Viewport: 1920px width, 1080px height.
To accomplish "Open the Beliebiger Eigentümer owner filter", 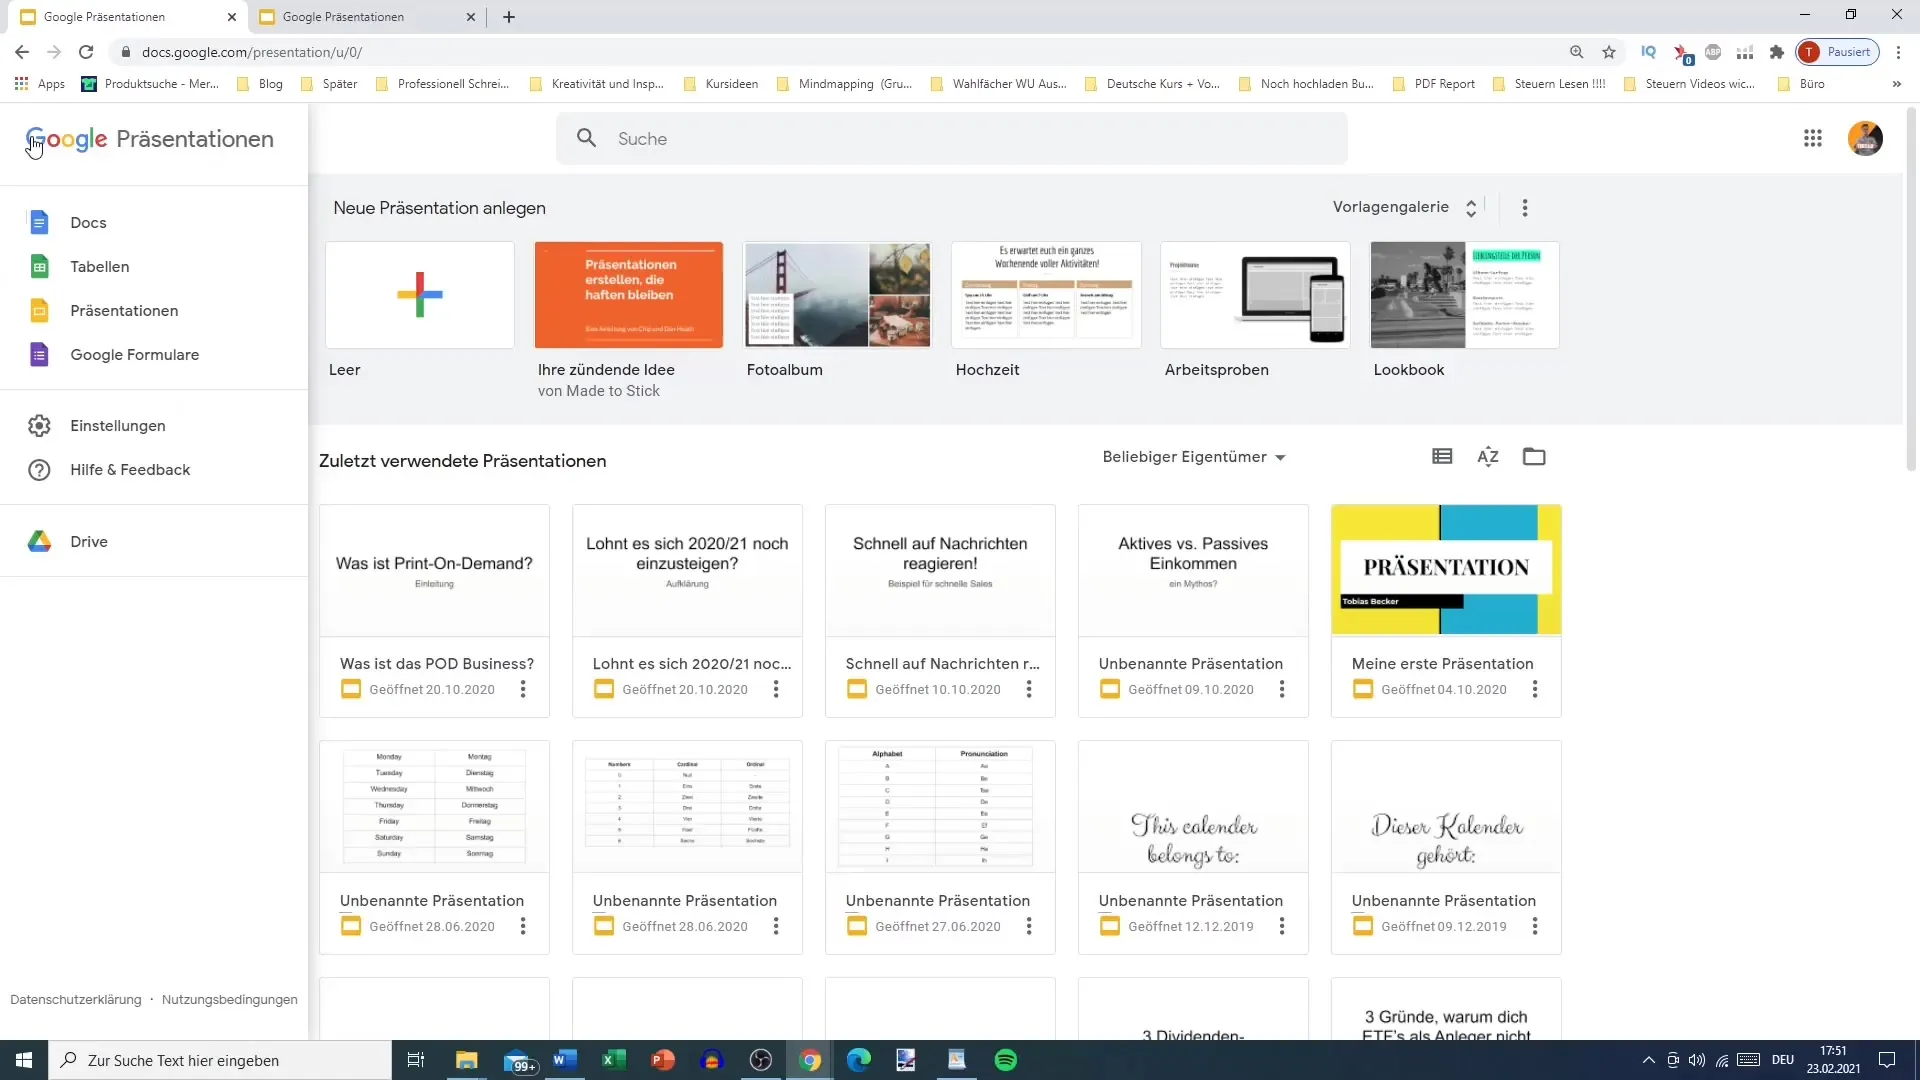I will (x=1194, y=457).
